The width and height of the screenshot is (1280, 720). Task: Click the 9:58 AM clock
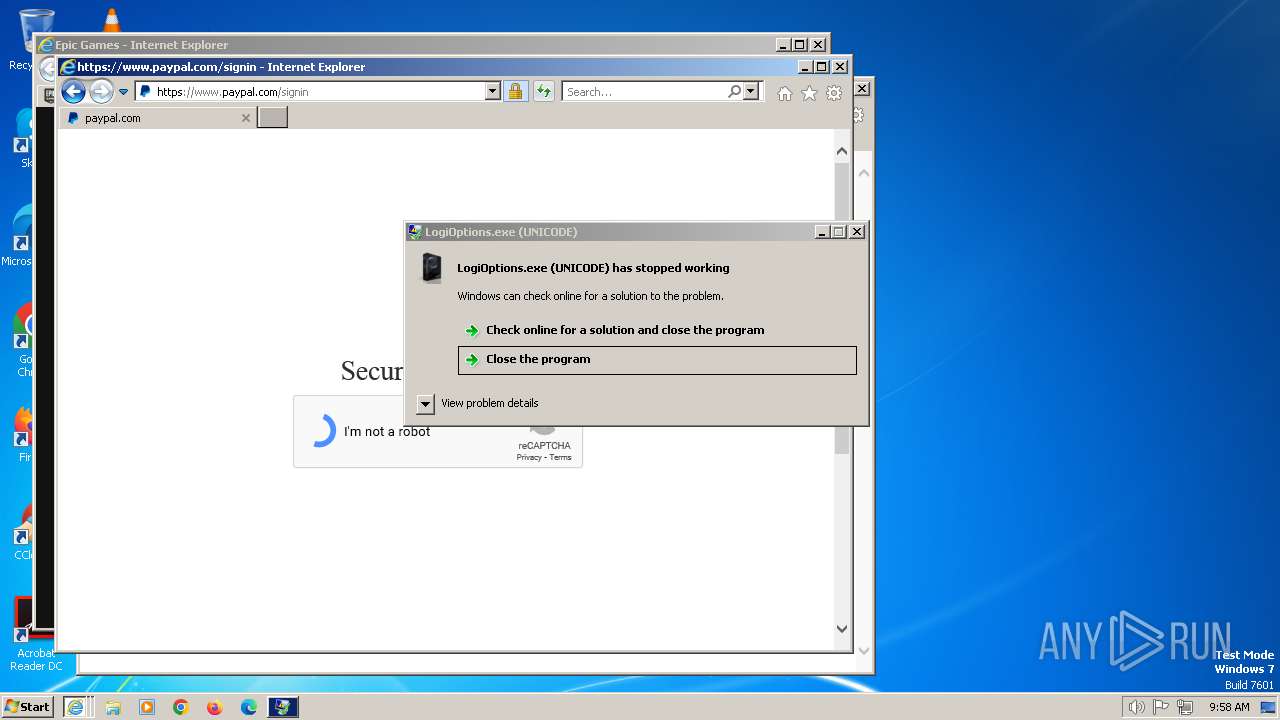(x=1229, y=707)
